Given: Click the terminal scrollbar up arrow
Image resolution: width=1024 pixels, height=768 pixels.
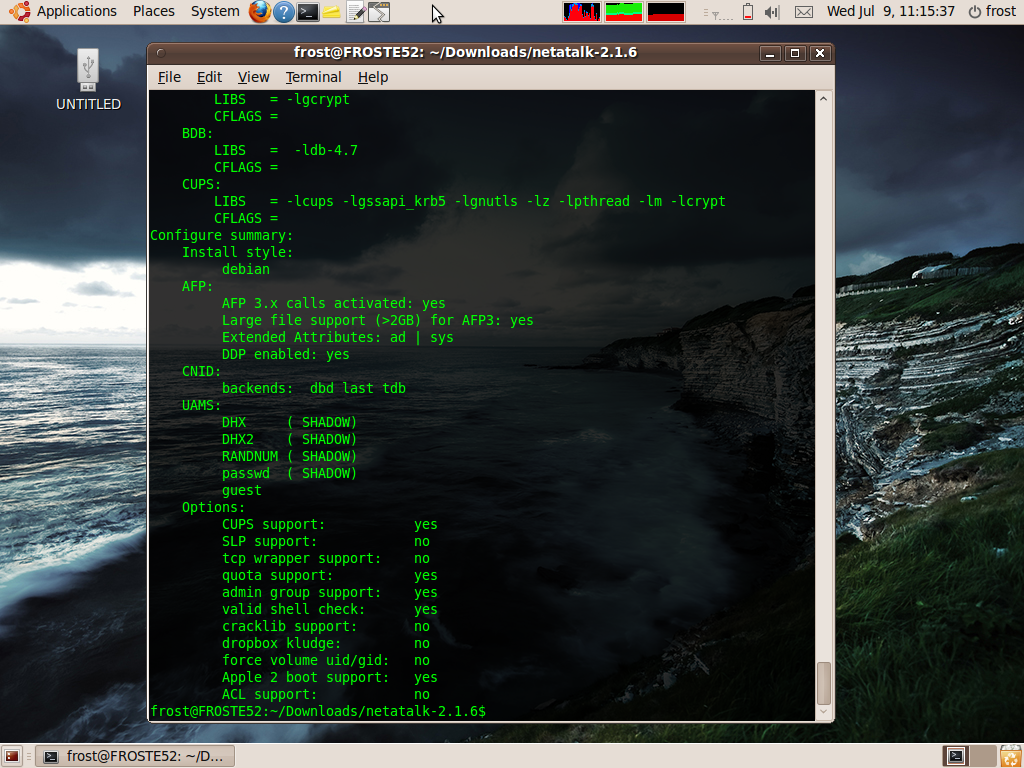Looking at the screenshot, I should (824, 99).
